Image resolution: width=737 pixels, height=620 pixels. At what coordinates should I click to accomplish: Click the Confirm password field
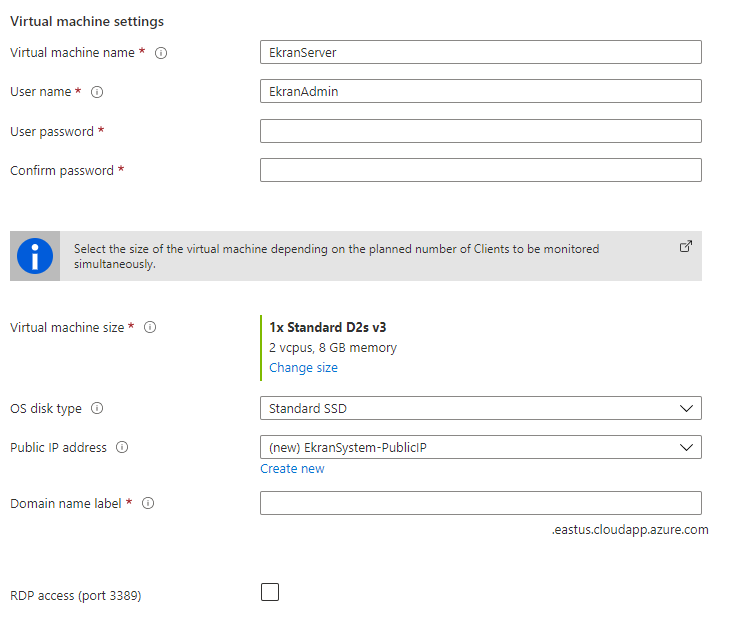pyautogui.click(x=480, y=170)
